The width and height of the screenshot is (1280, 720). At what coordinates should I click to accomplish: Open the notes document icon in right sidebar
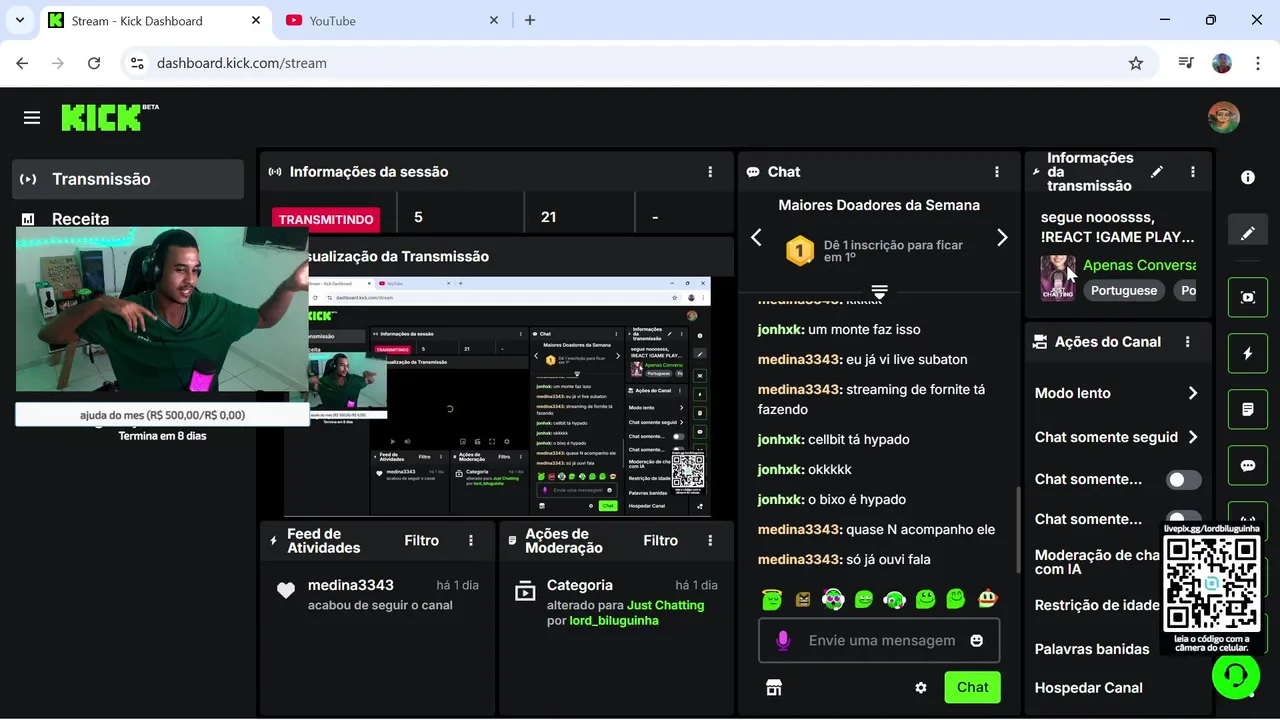click(1248, 409)
